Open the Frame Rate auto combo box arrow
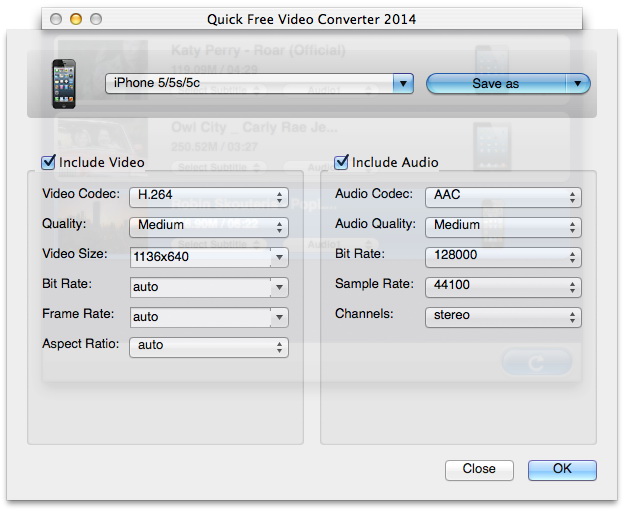This screenshot has height=511, width=624. click(279, 317)
